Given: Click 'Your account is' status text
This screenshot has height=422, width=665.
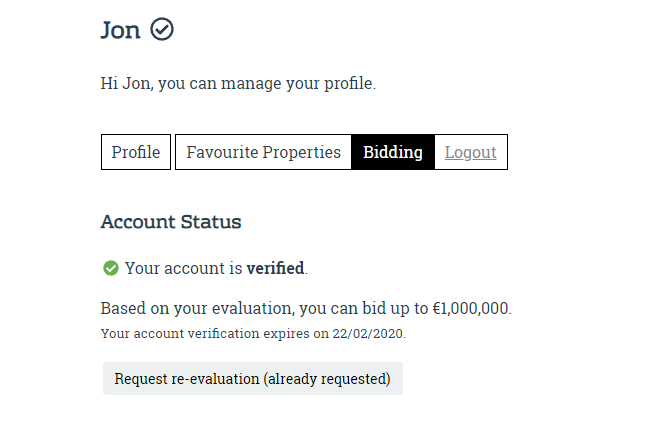Looking at the screenshot, I should pyautogui.click(x=183, y=268).
